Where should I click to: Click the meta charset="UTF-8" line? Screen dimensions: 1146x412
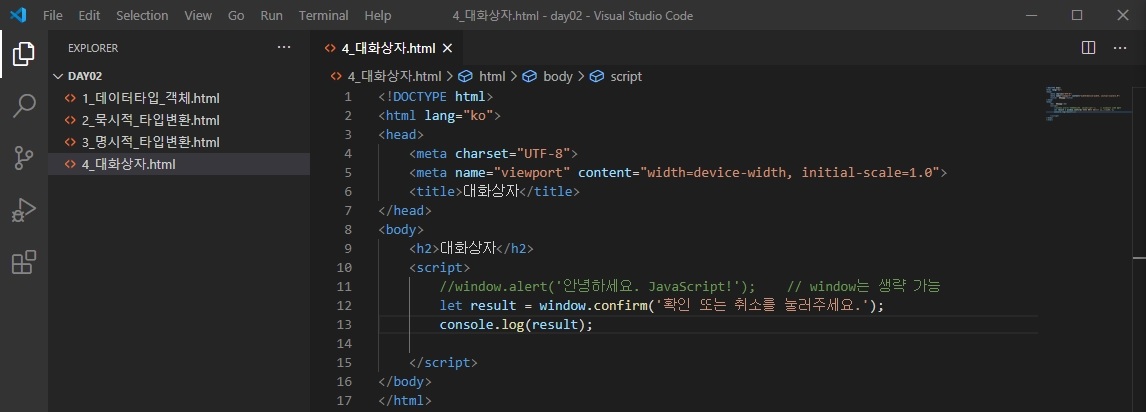493,153
